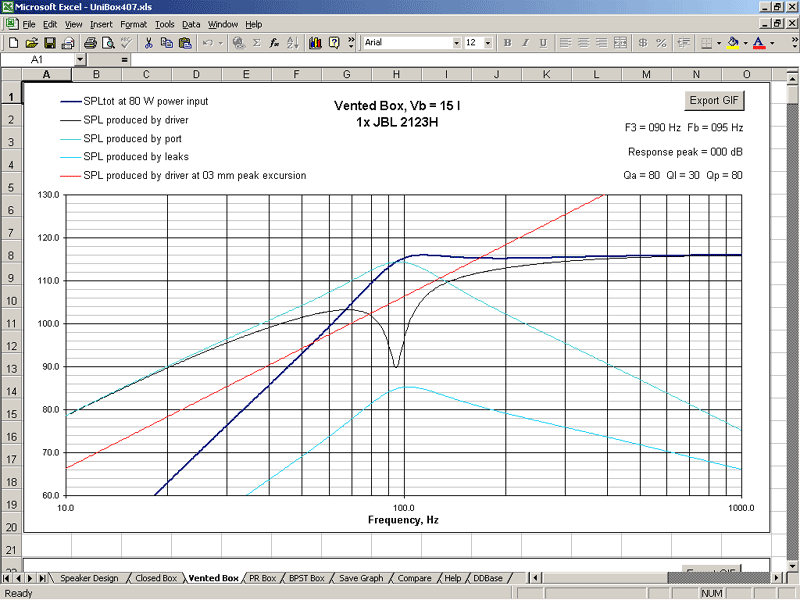Screen dimensions: 800x600
Task: Apply Center alignment icon
Action: point(584,43)
